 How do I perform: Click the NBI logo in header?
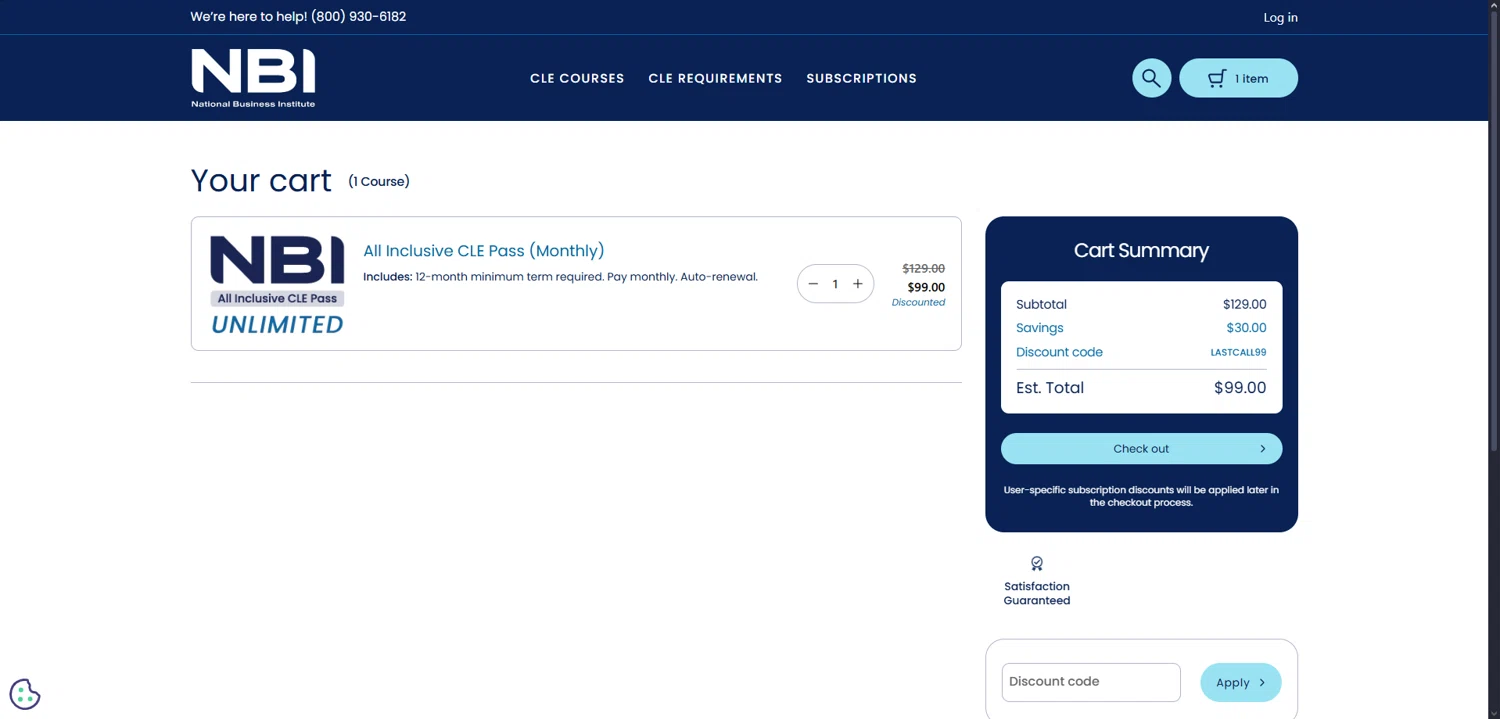point(253,78)
